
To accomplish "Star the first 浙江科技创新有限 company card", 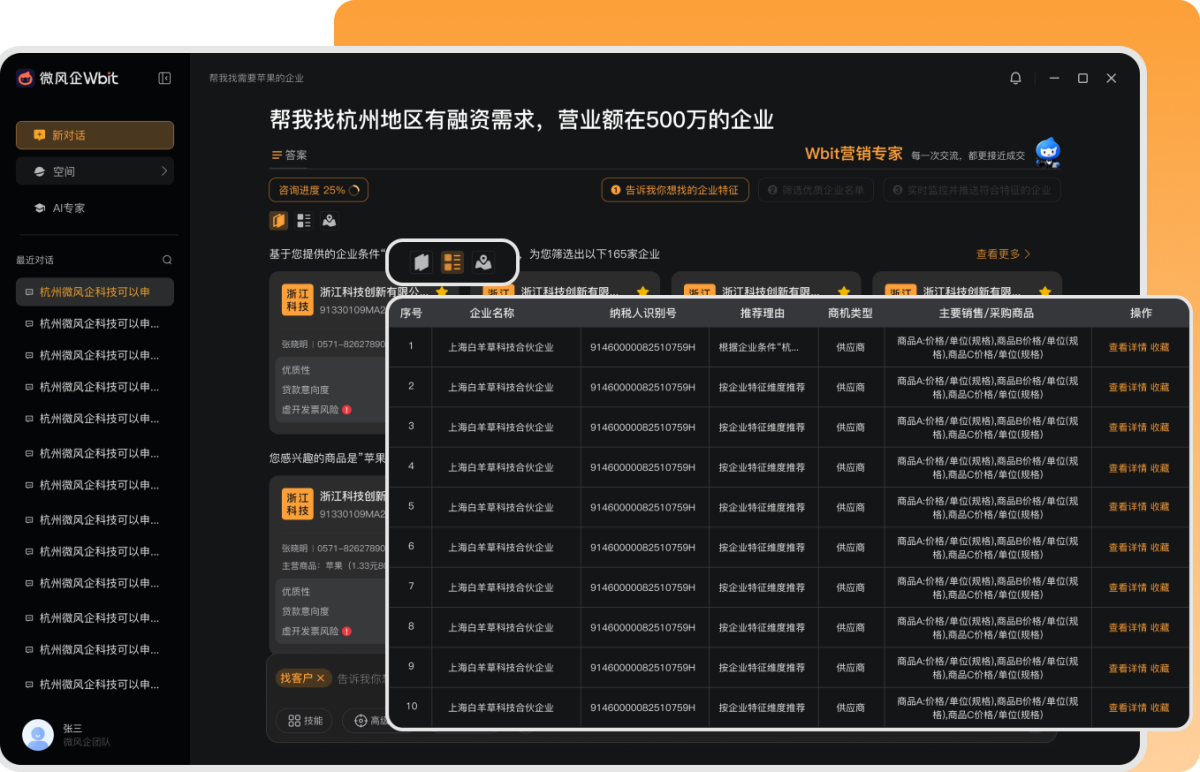I will [441, 290].
